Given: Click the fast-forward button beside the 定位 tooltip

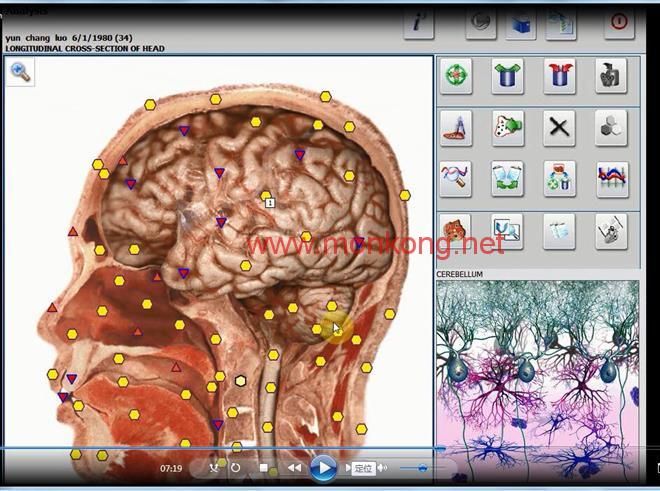Looking at the screenshot, I should [348, 468].
